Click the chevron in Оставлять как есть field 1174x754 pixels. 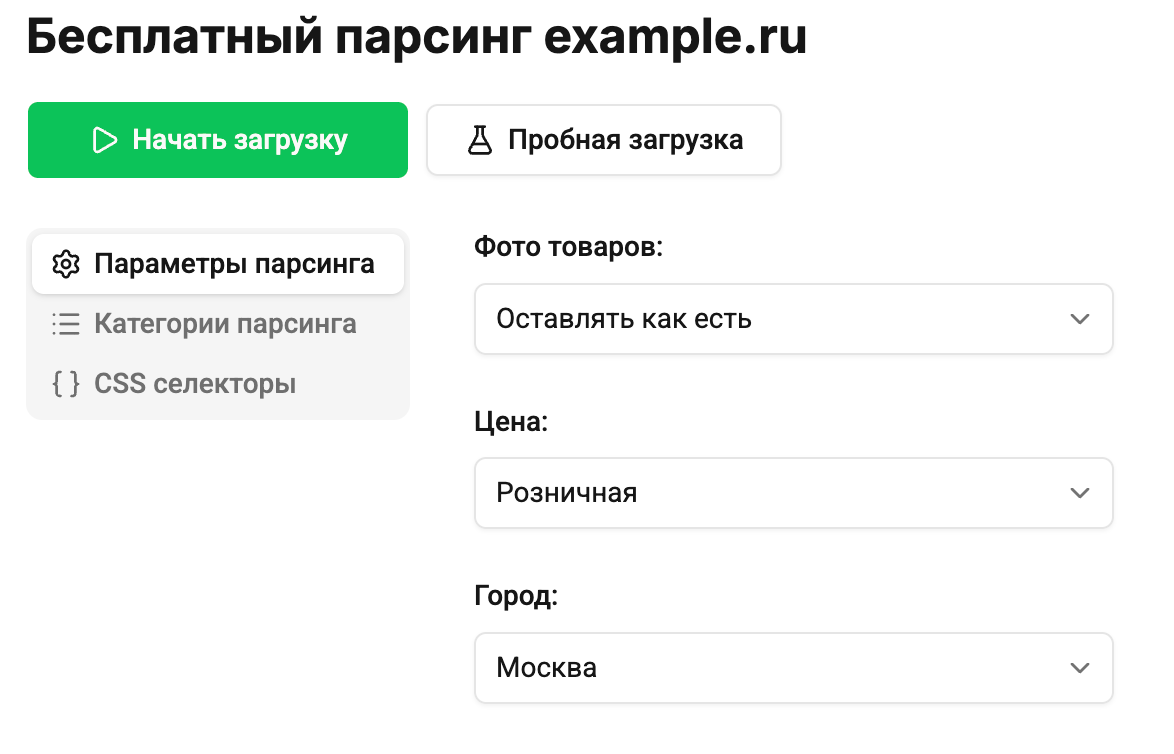click(1080, 319)
